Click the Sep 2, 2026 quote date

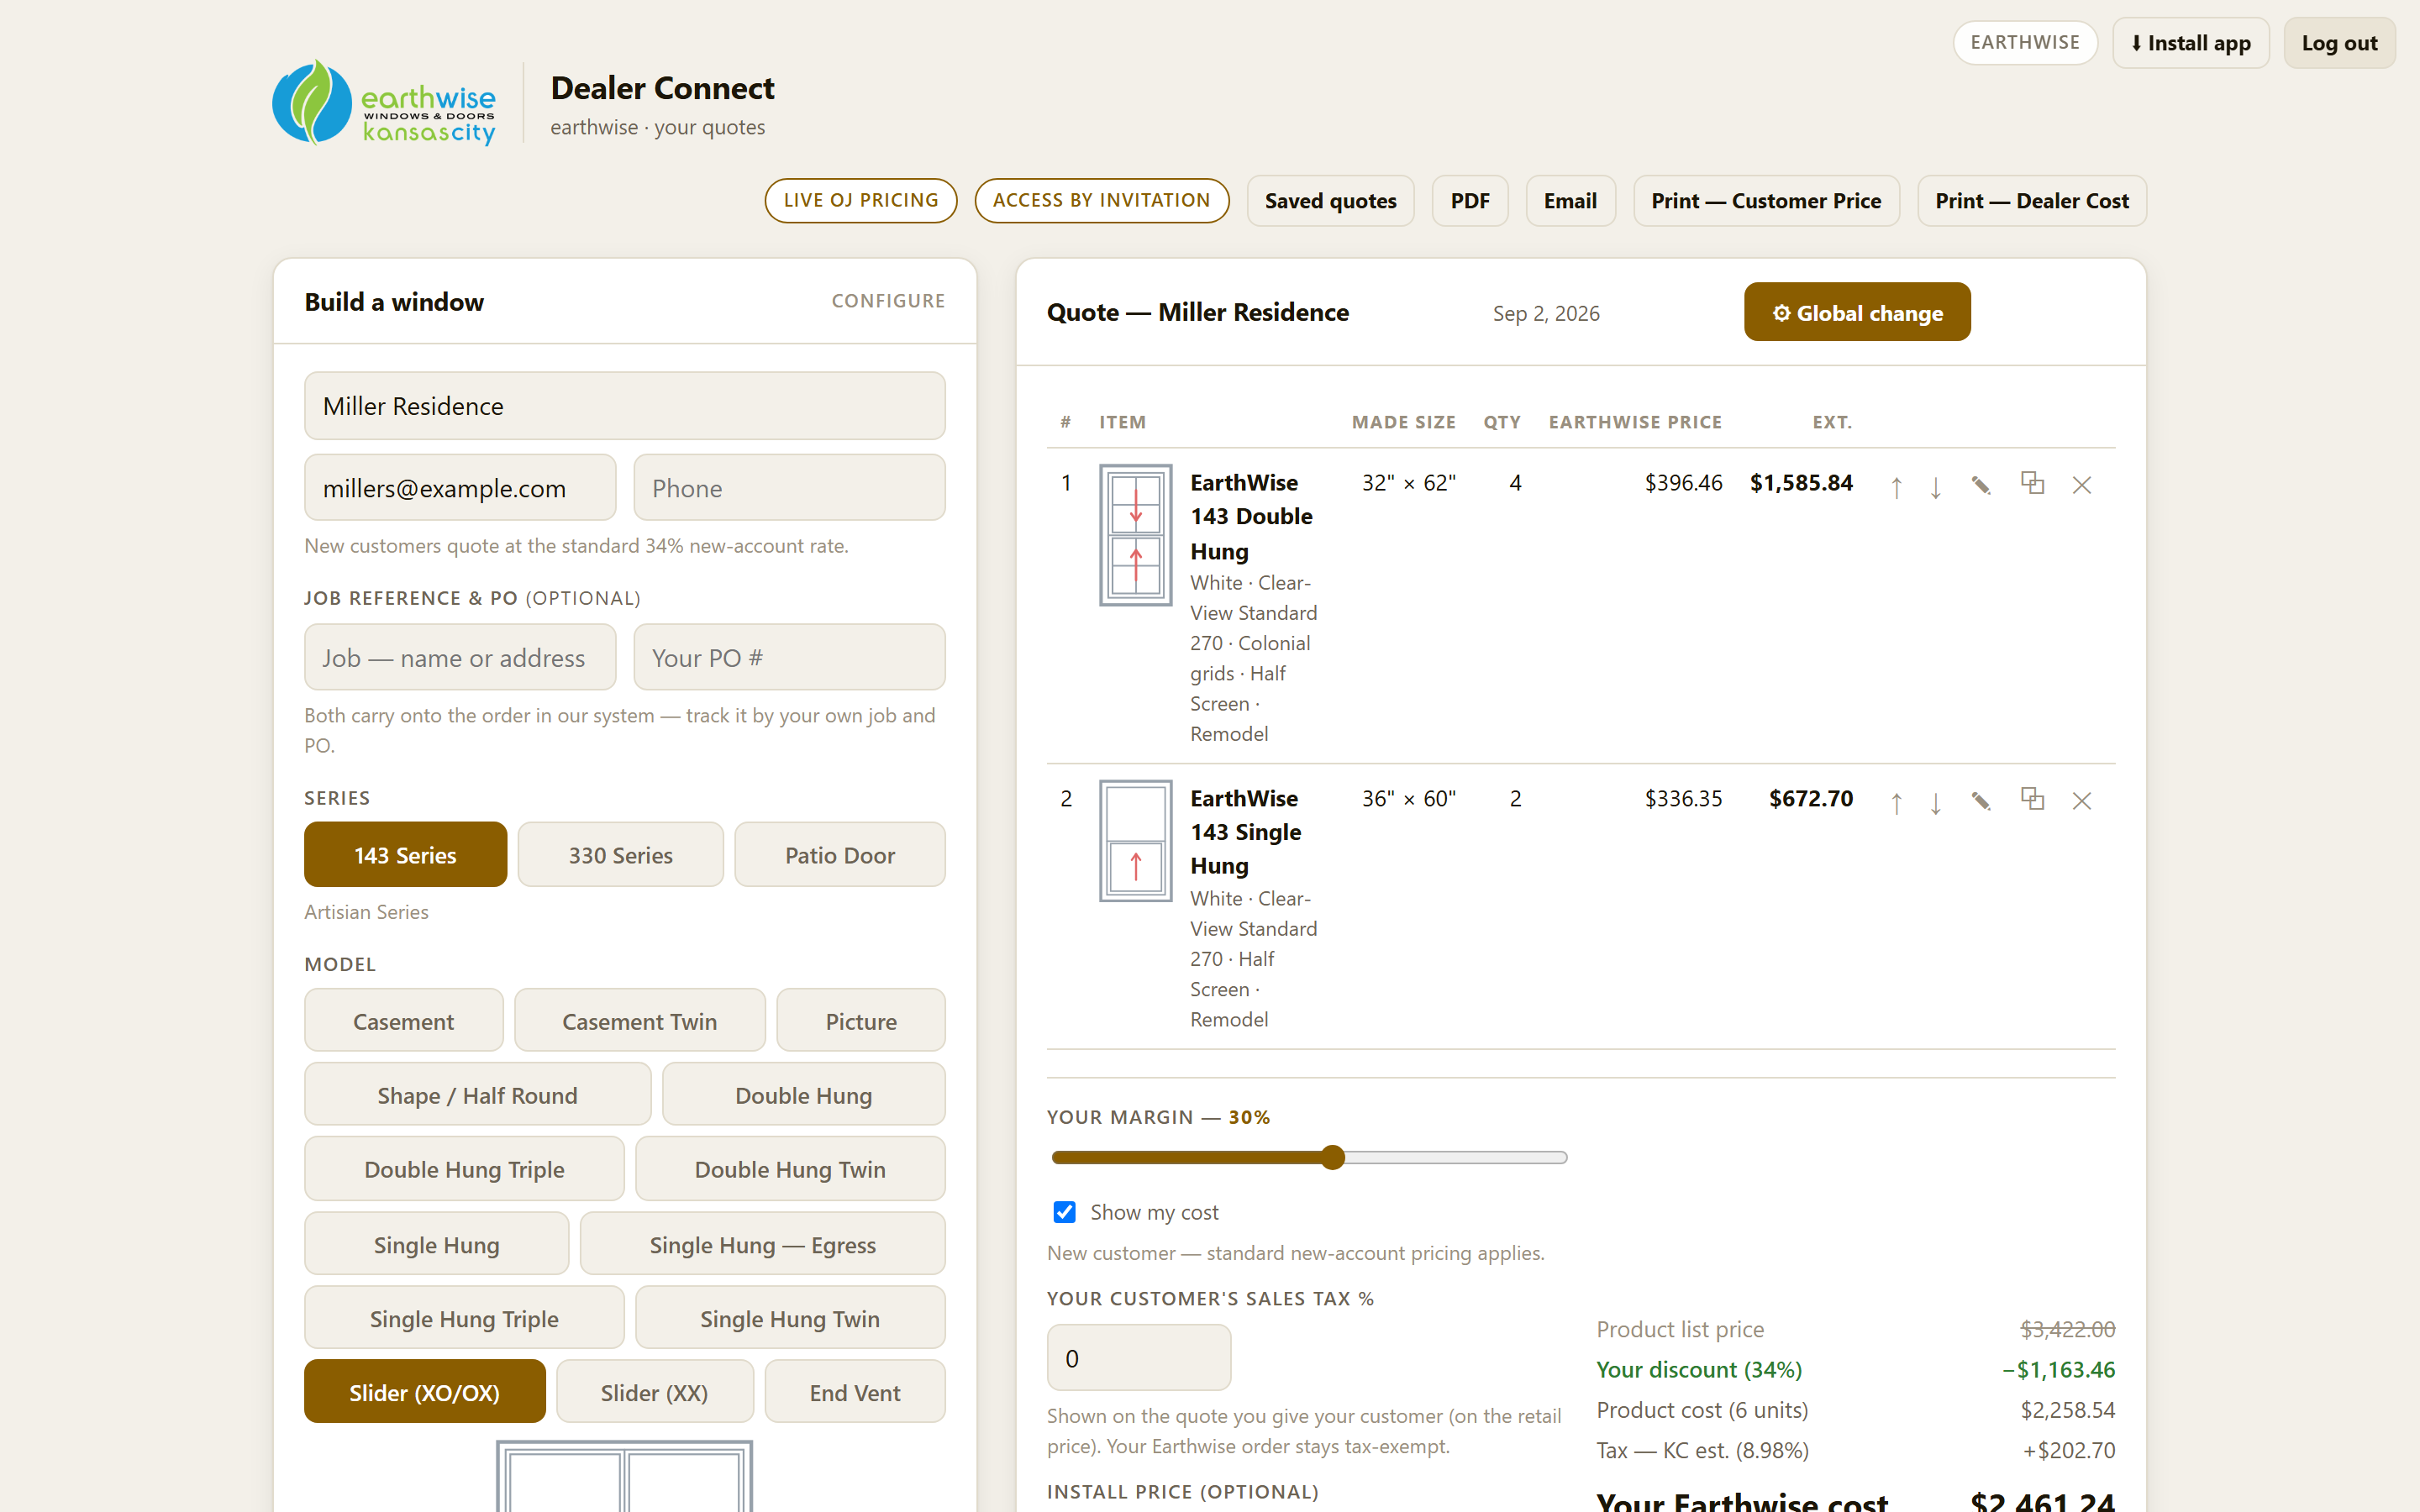point(1546,313)
